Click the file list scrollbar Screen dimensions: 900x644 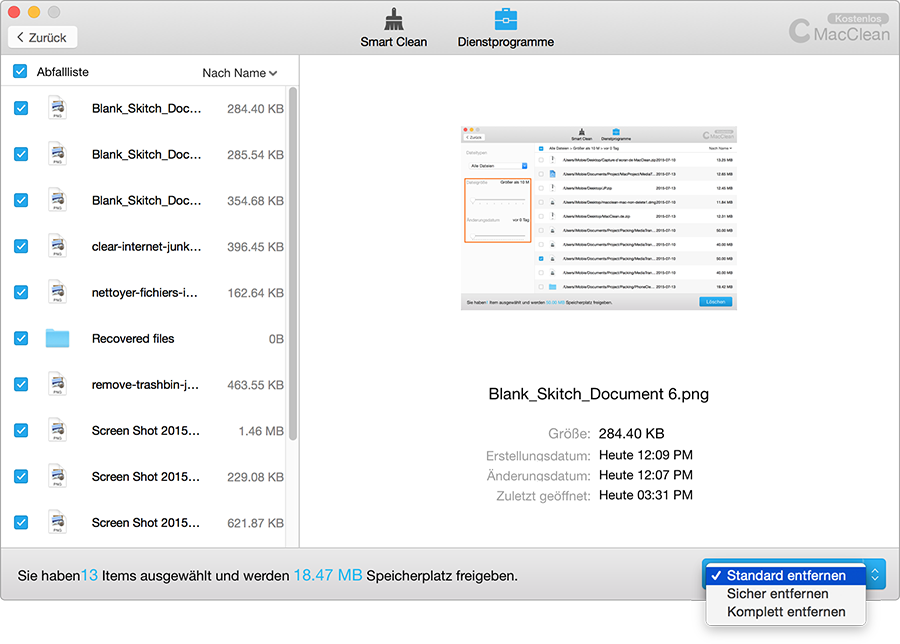293,263
